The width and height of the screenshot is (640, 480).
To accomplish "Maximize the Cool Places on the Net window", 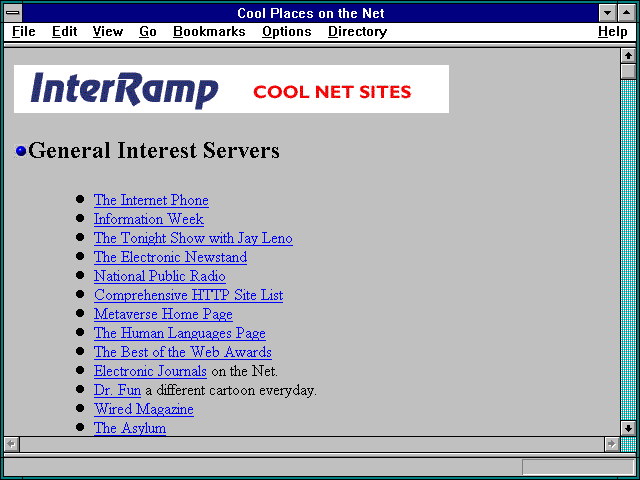I will (627, 13).
